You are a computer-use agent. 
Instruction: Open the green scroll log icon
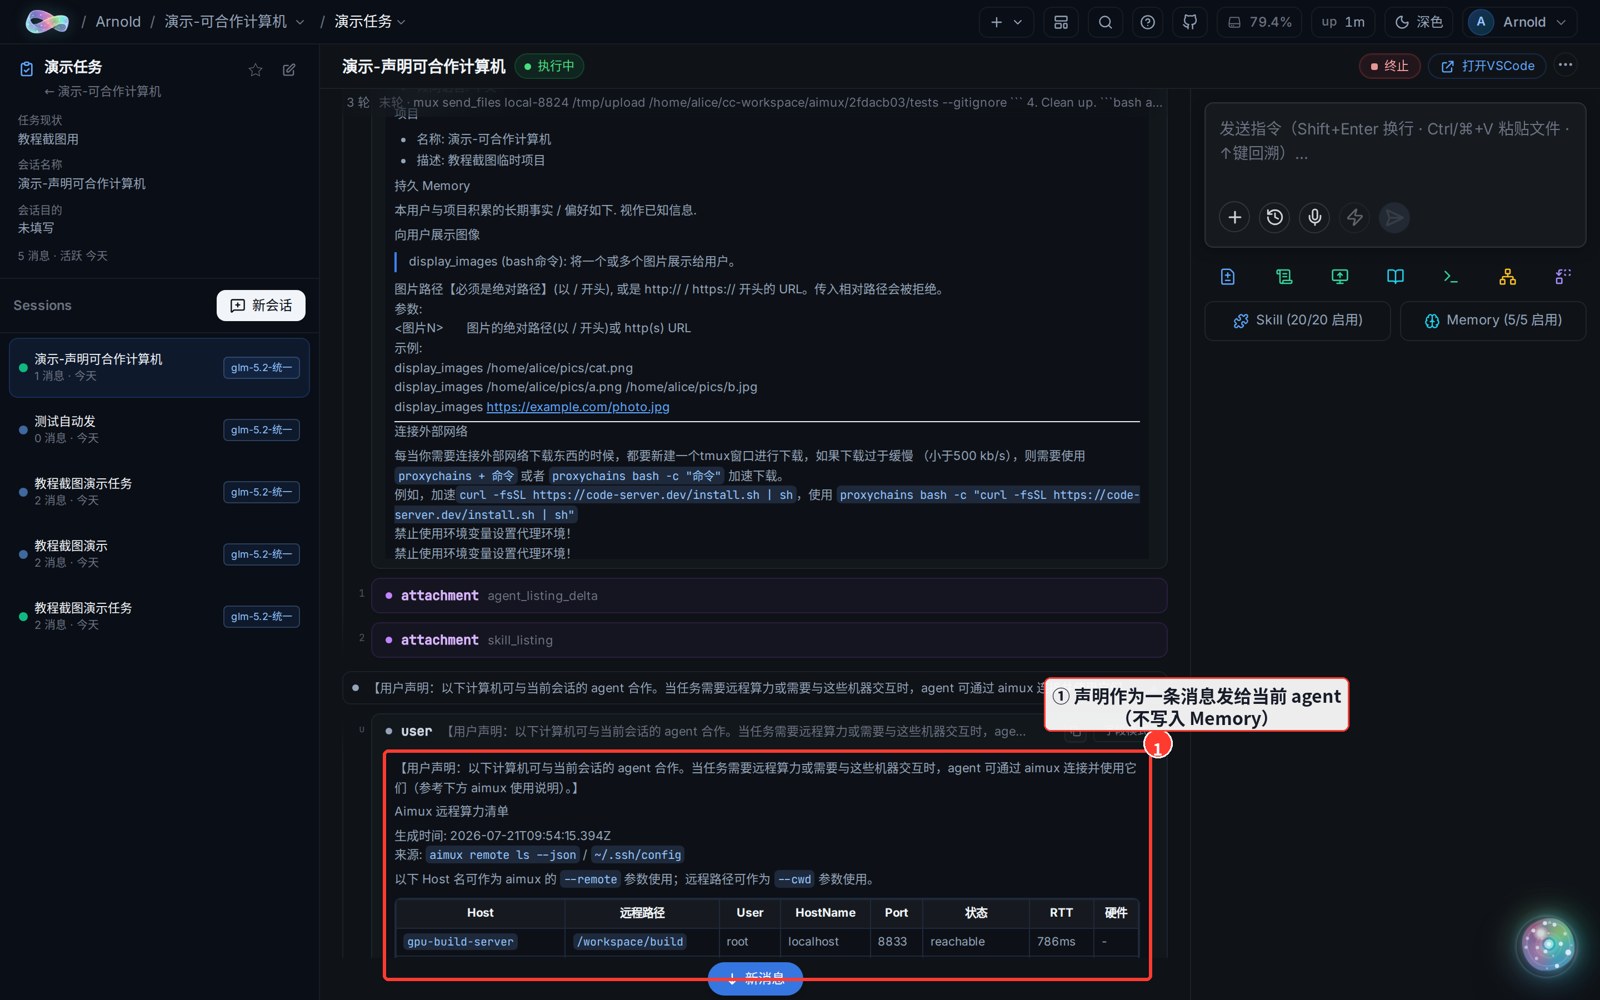click(x=1284, y=277)
